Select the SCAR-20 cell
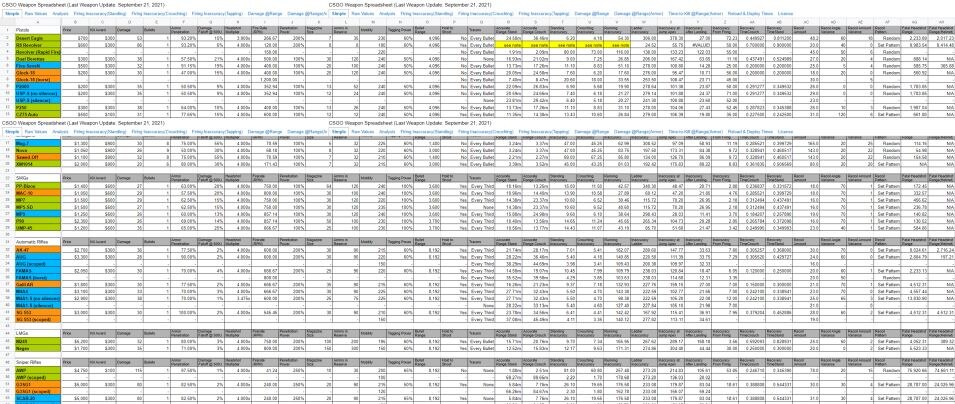Image resolution: width=955 pixels, height=404 pixels. pyautogui.click(x=37, y=399)
